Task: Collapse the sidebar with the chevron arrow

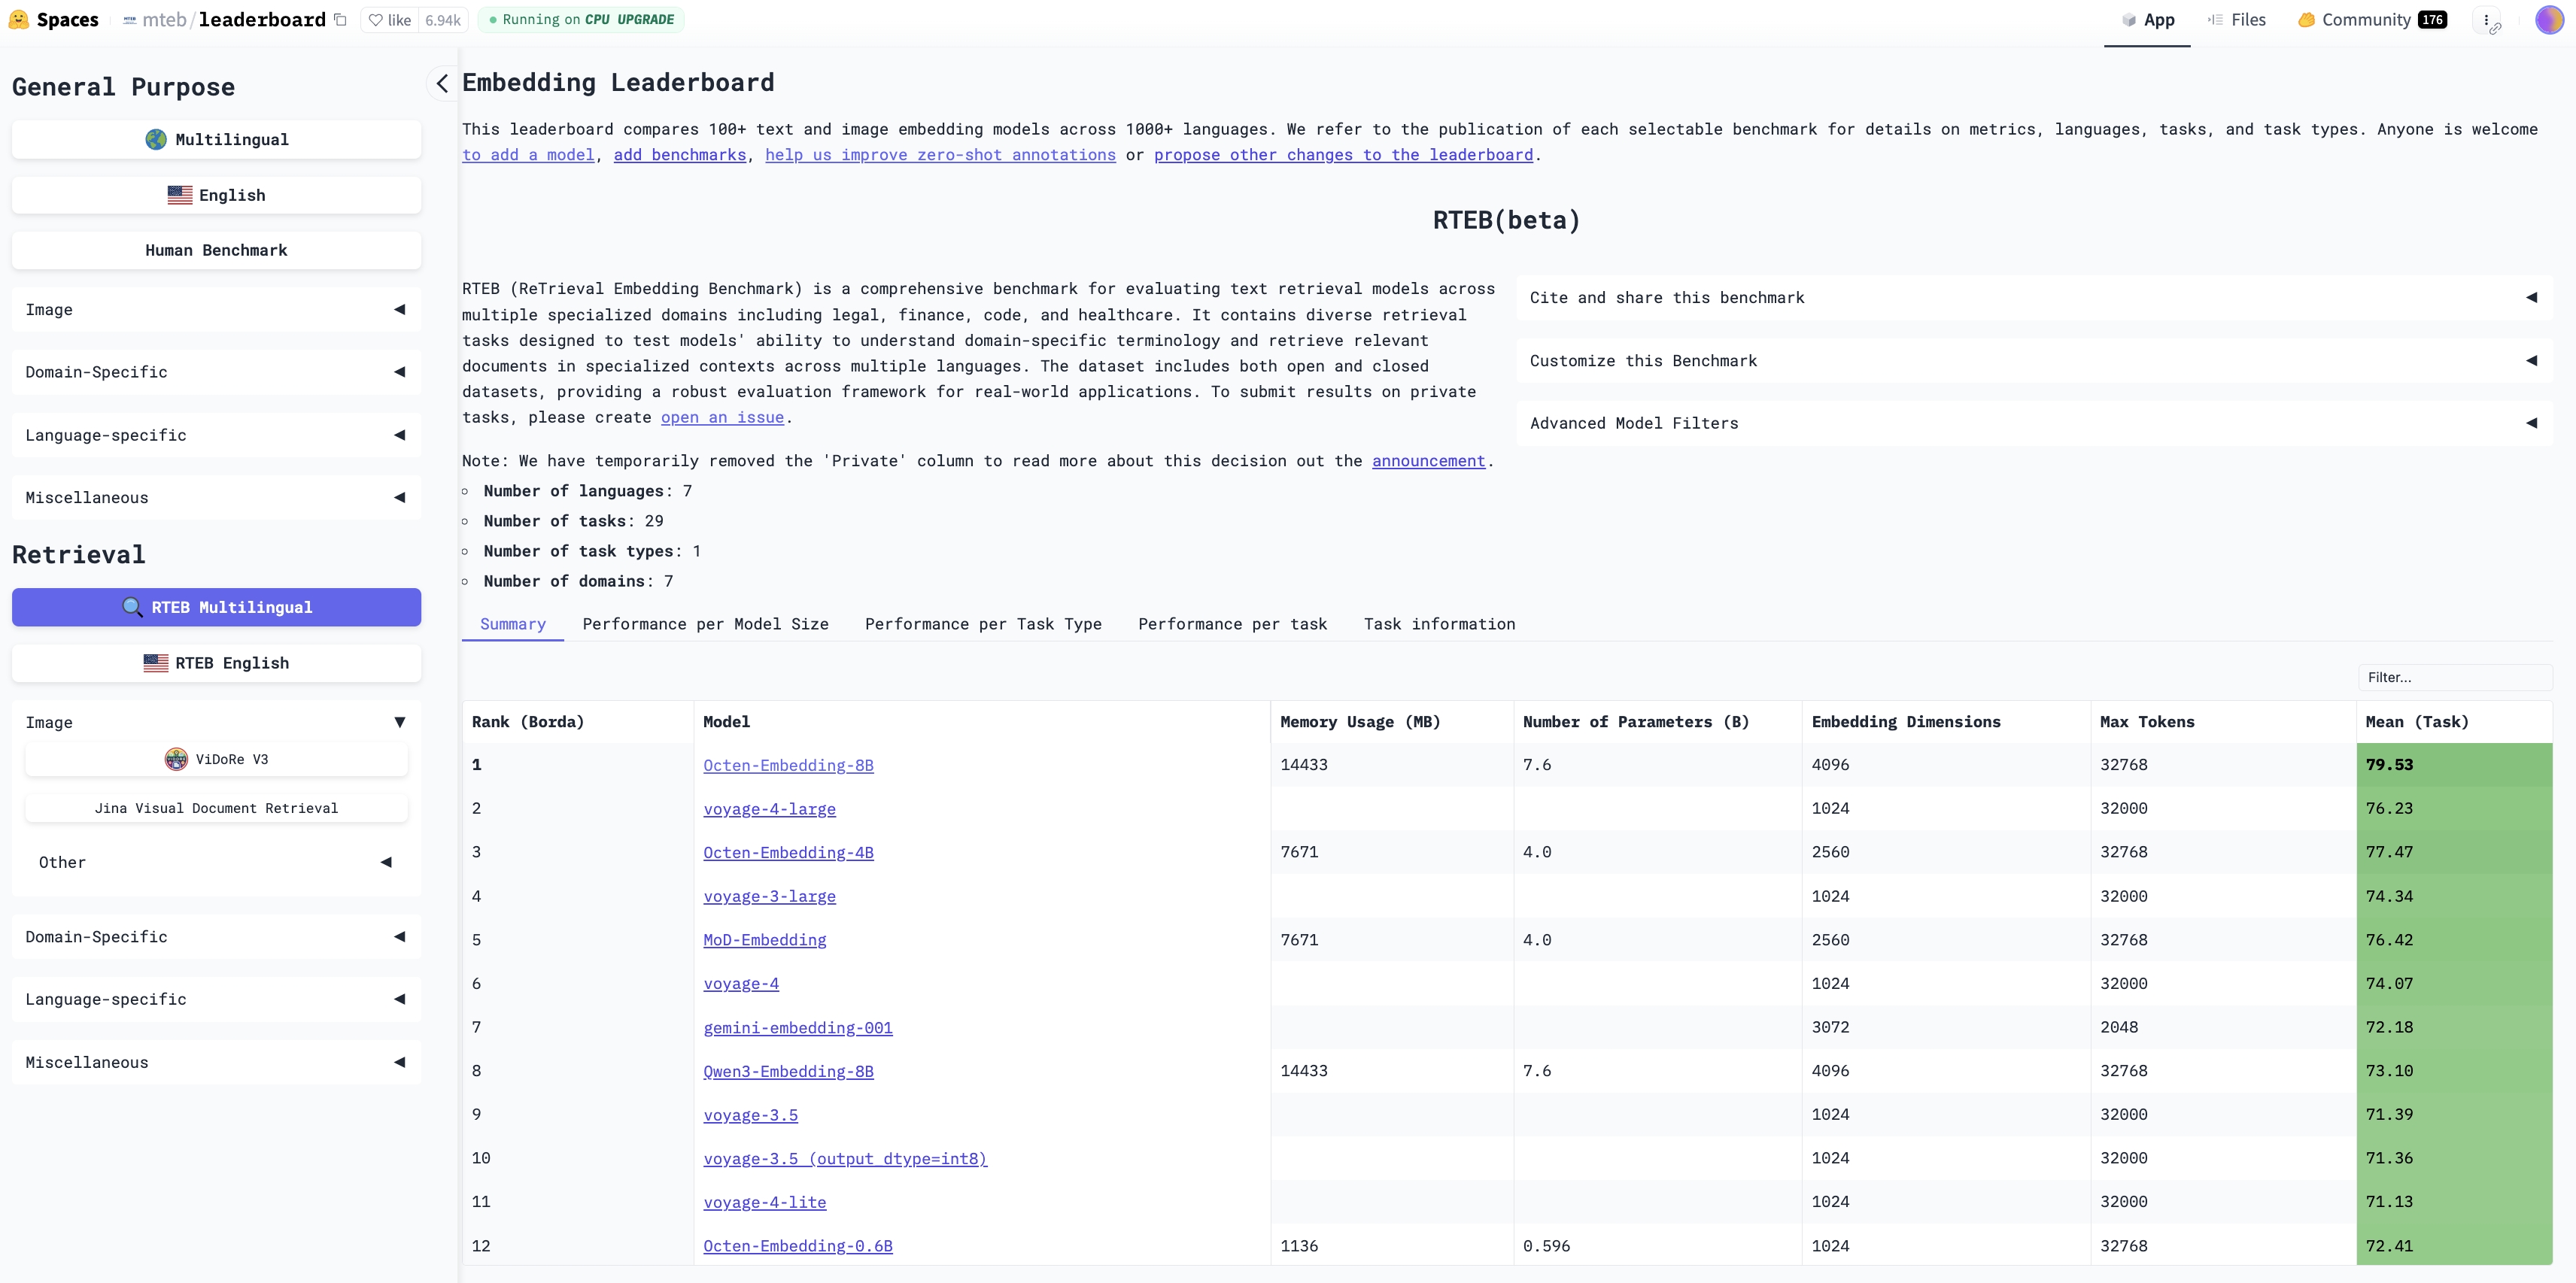Action: [x=442, y=83]
